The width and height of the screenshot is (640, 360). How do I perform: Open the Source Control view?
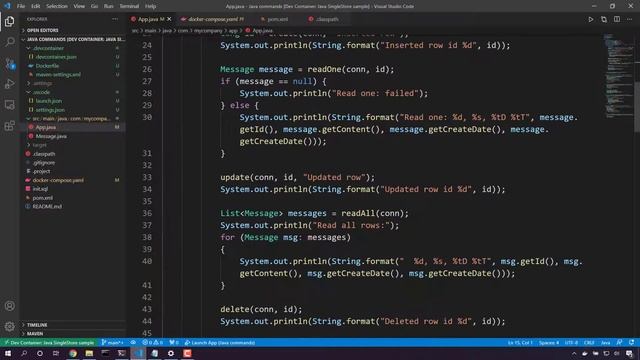9,63
